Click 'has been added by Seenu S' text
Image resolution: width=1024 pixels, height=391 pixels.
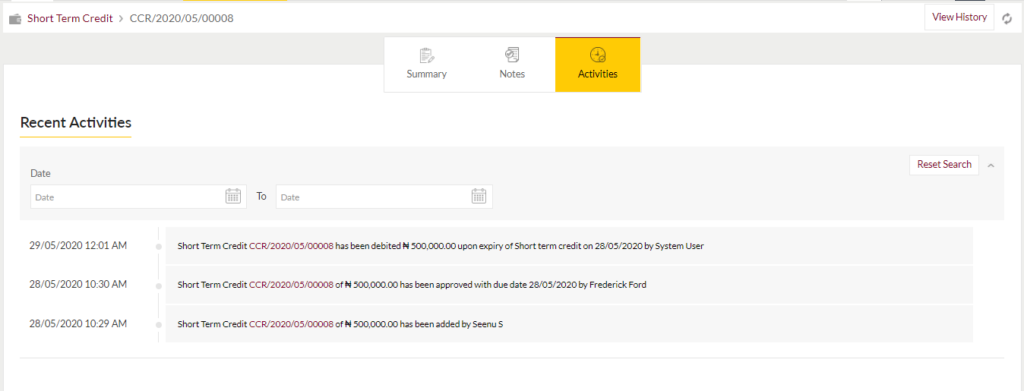(451, 323)
